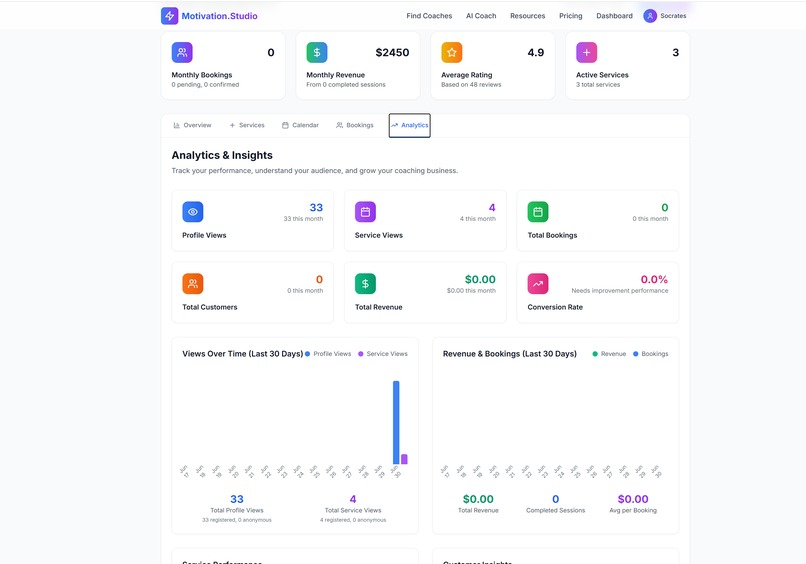Click the Service Views calendar icon
The image size is (806, 564).
(x=365, y=212)
